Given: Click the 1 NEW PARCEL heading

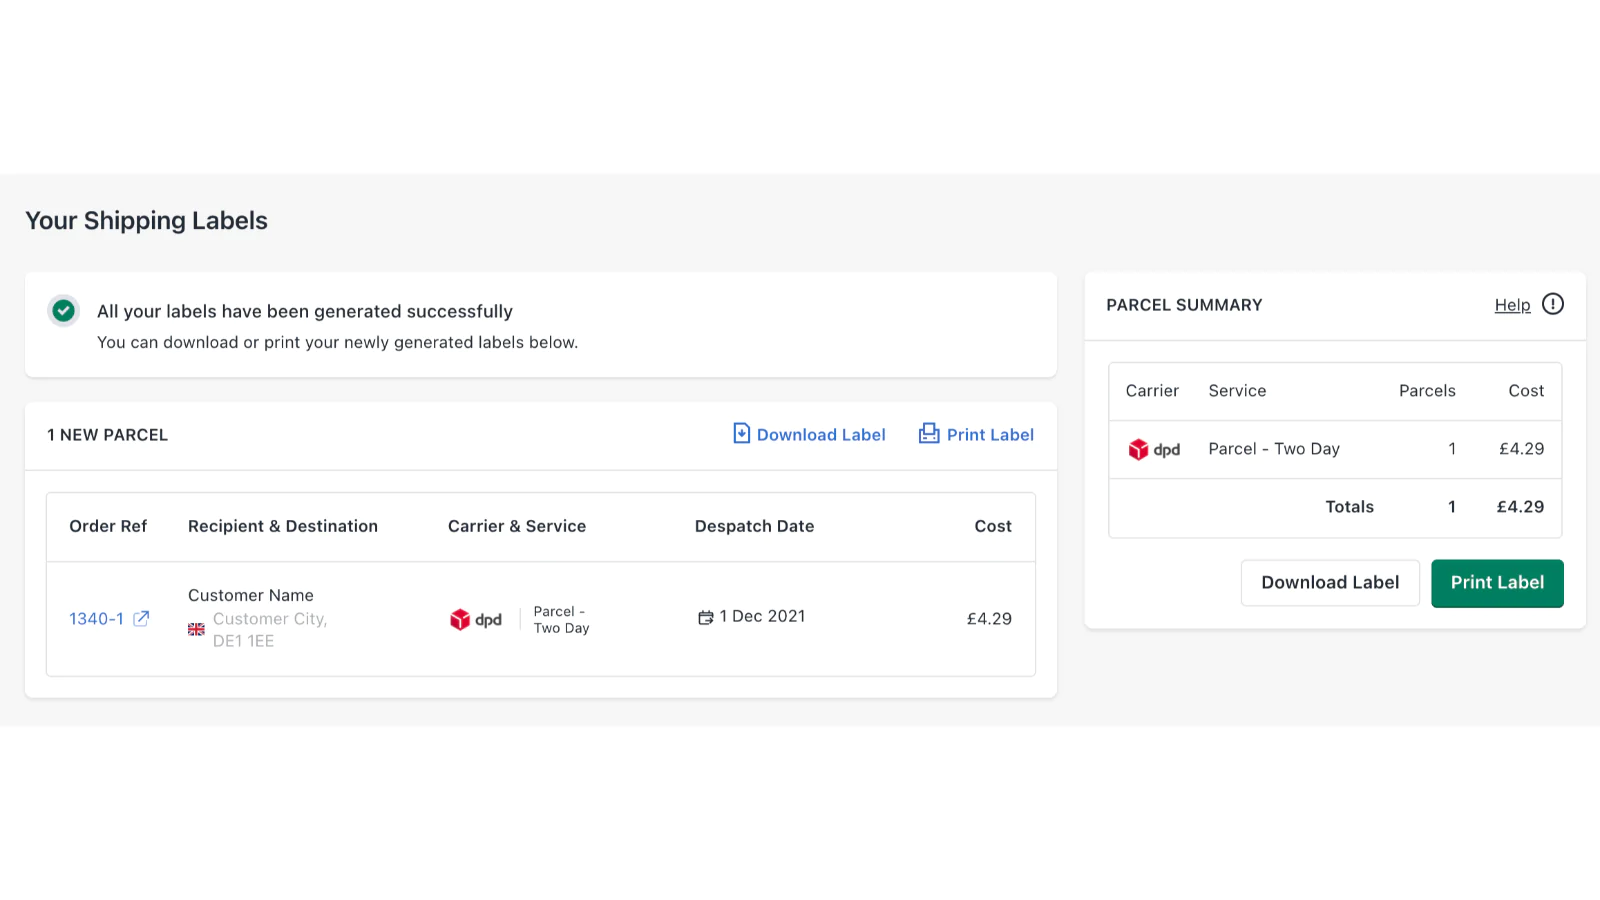Looking at the screenshot, I should 107,435.
